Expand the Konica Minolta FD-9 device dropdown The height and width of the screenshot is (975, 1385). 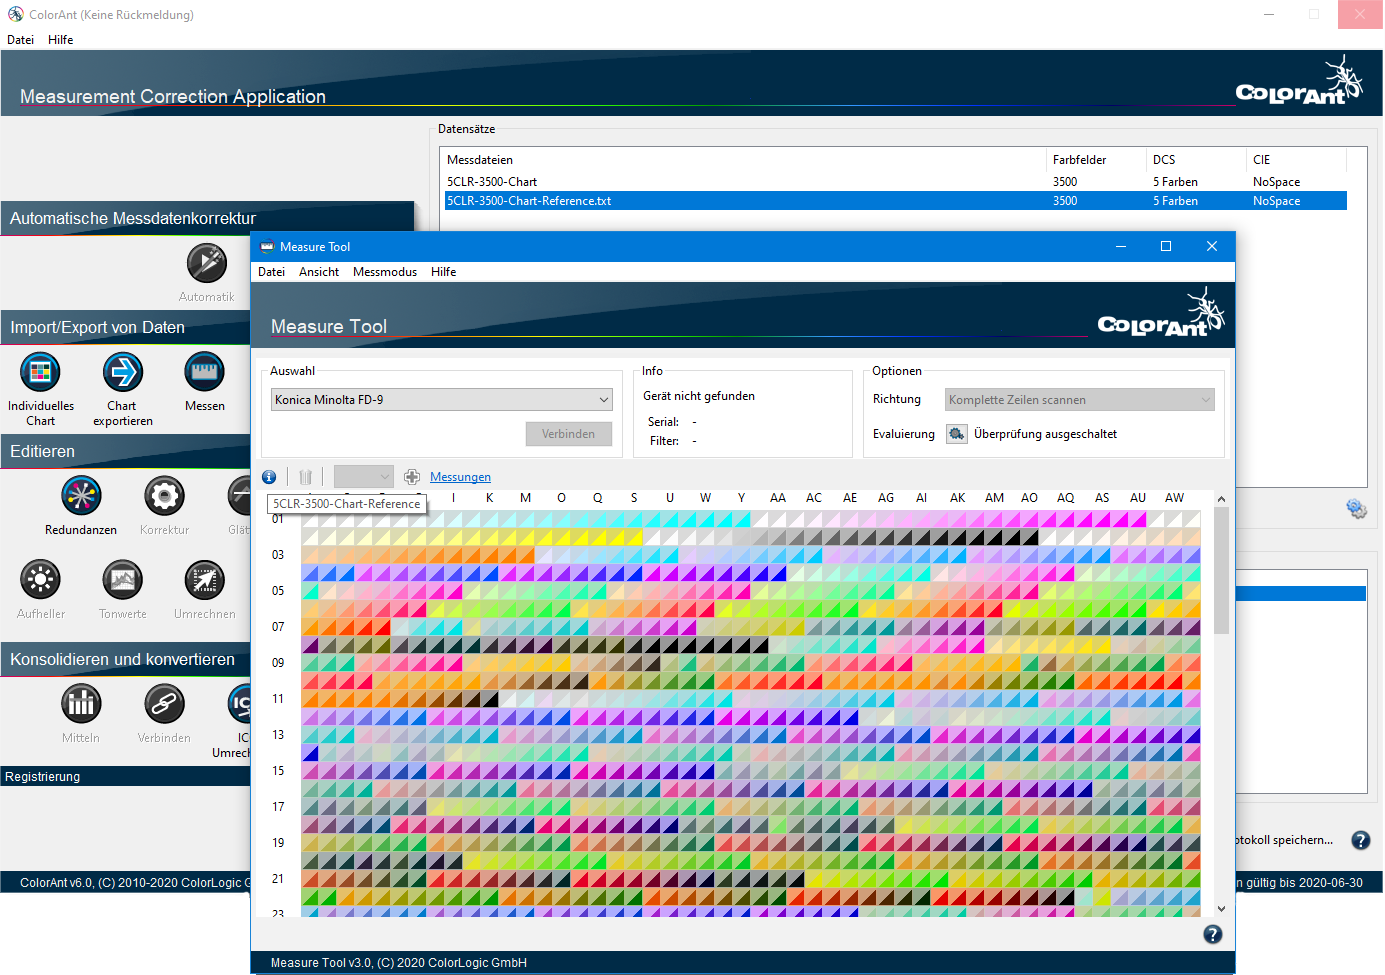[442, 400]
